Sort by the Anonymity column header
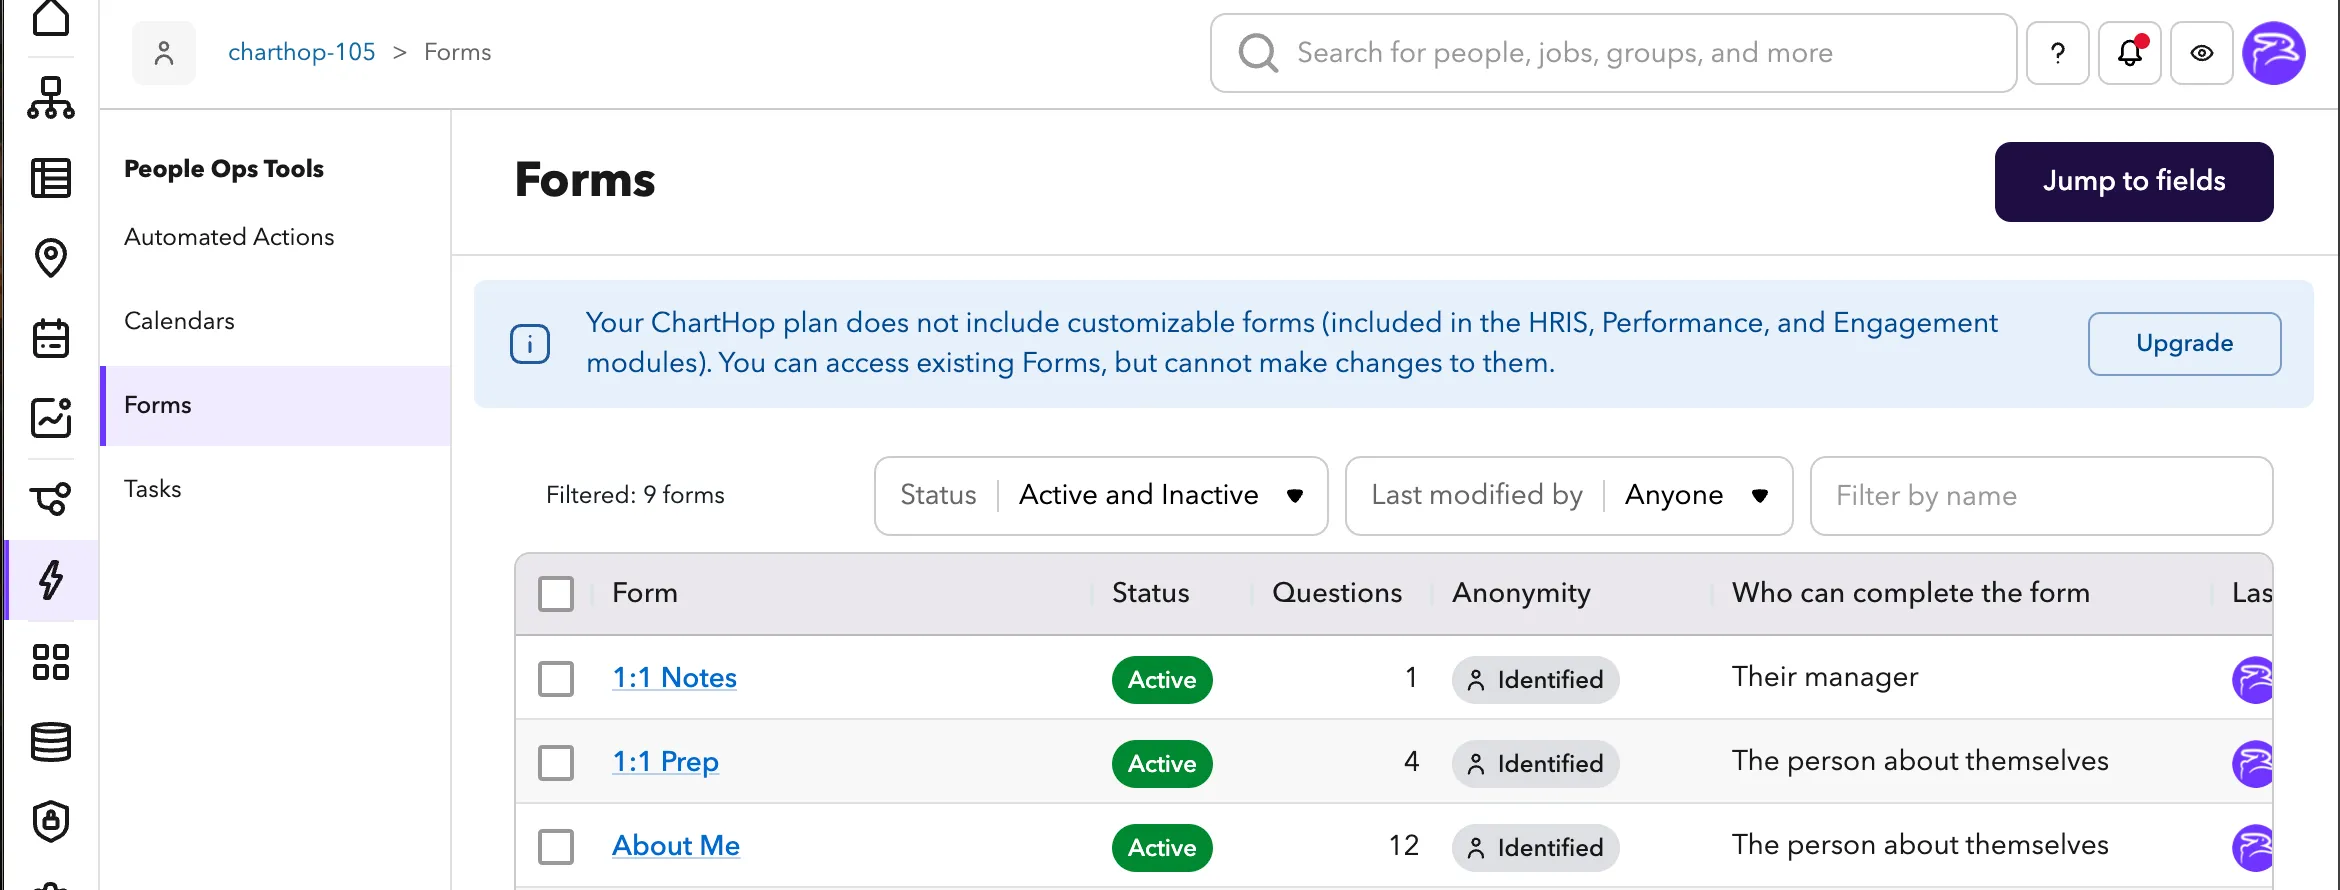2340x890 pixels. coord(1521,593)
